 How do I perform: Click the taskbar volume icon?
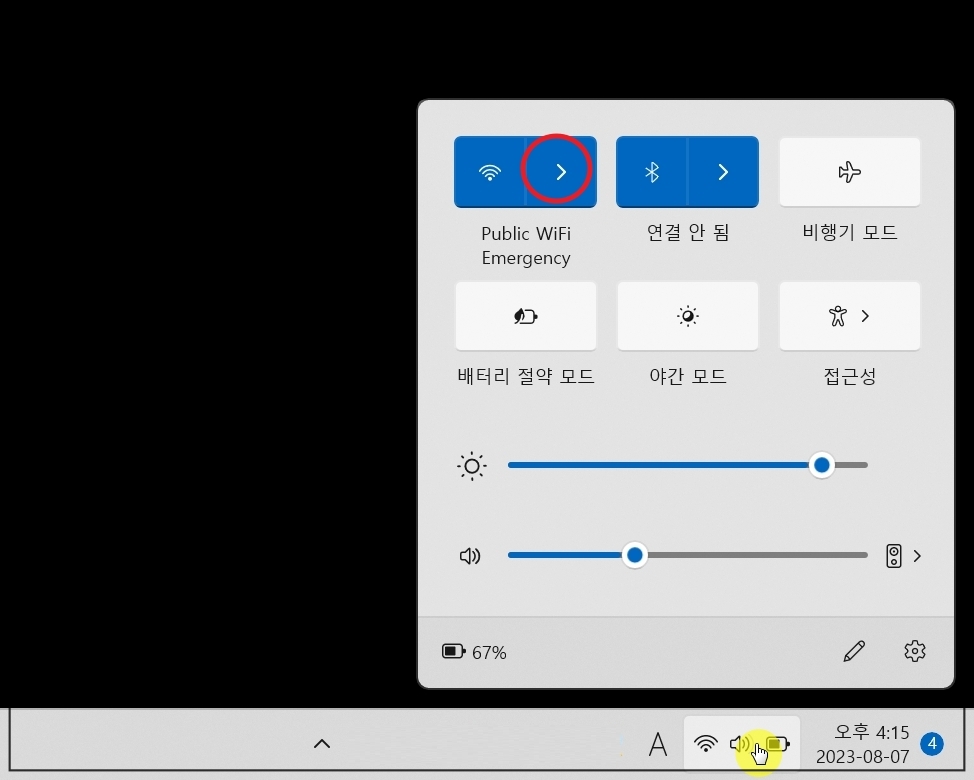[x=740, y=743]
